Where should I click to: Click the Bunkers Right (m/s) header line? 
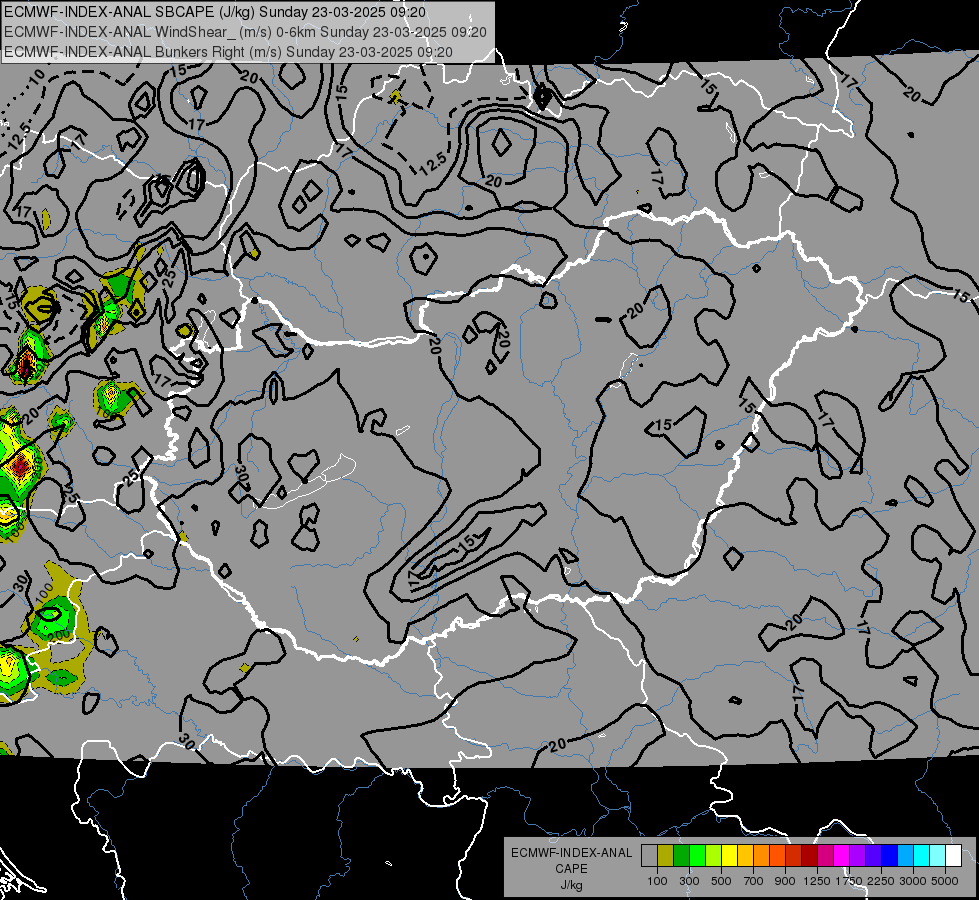229,52
